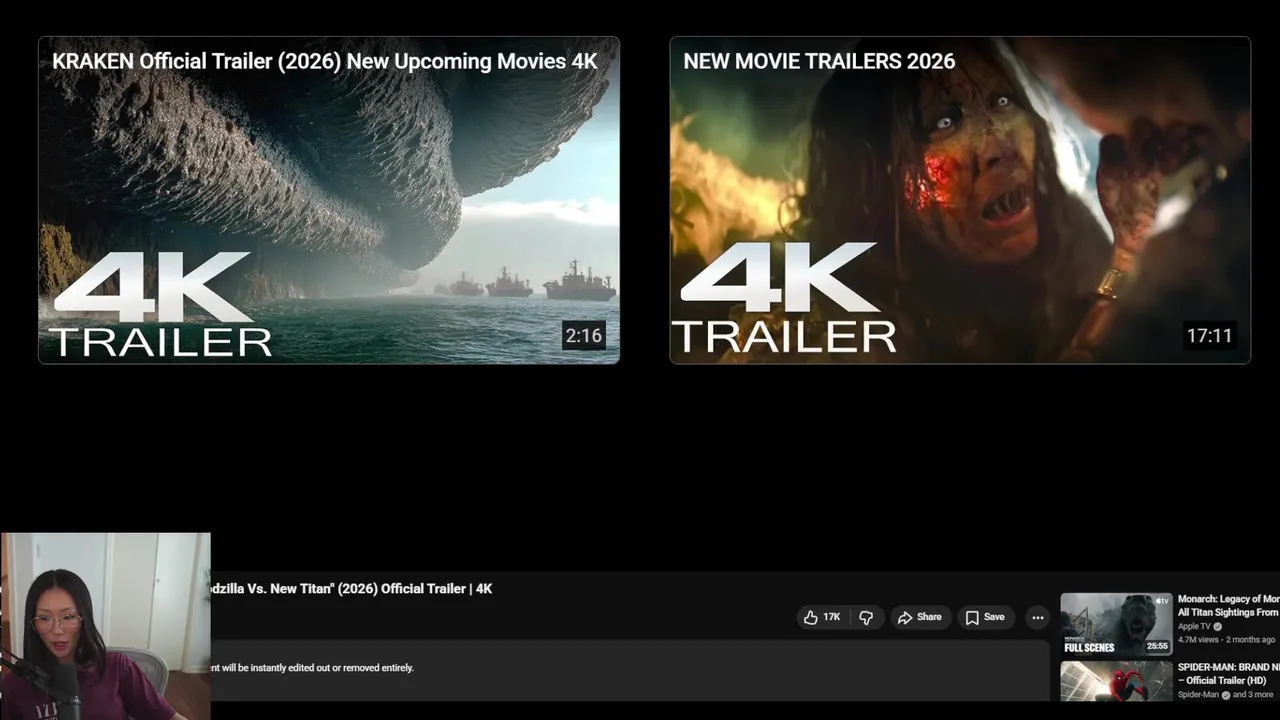Image resolution: width=1280 pixels, height=720 pixels.
Task: Click the 25:55 duration badge on Monarch thumbnail
Action: click(1157, 646)
